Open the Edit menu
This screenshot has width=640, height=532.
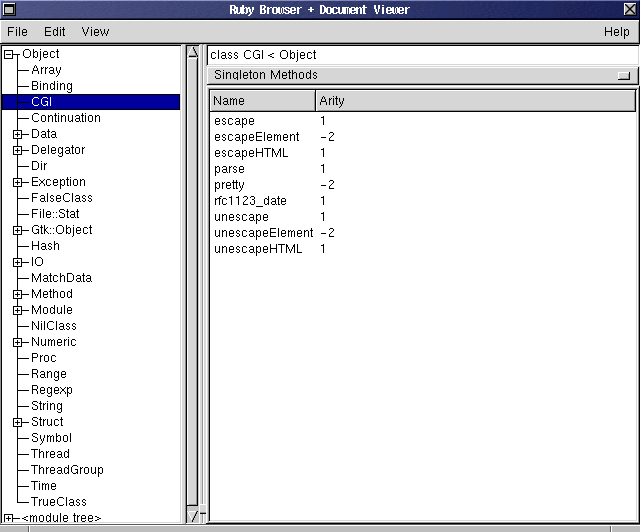click(55, 32)
